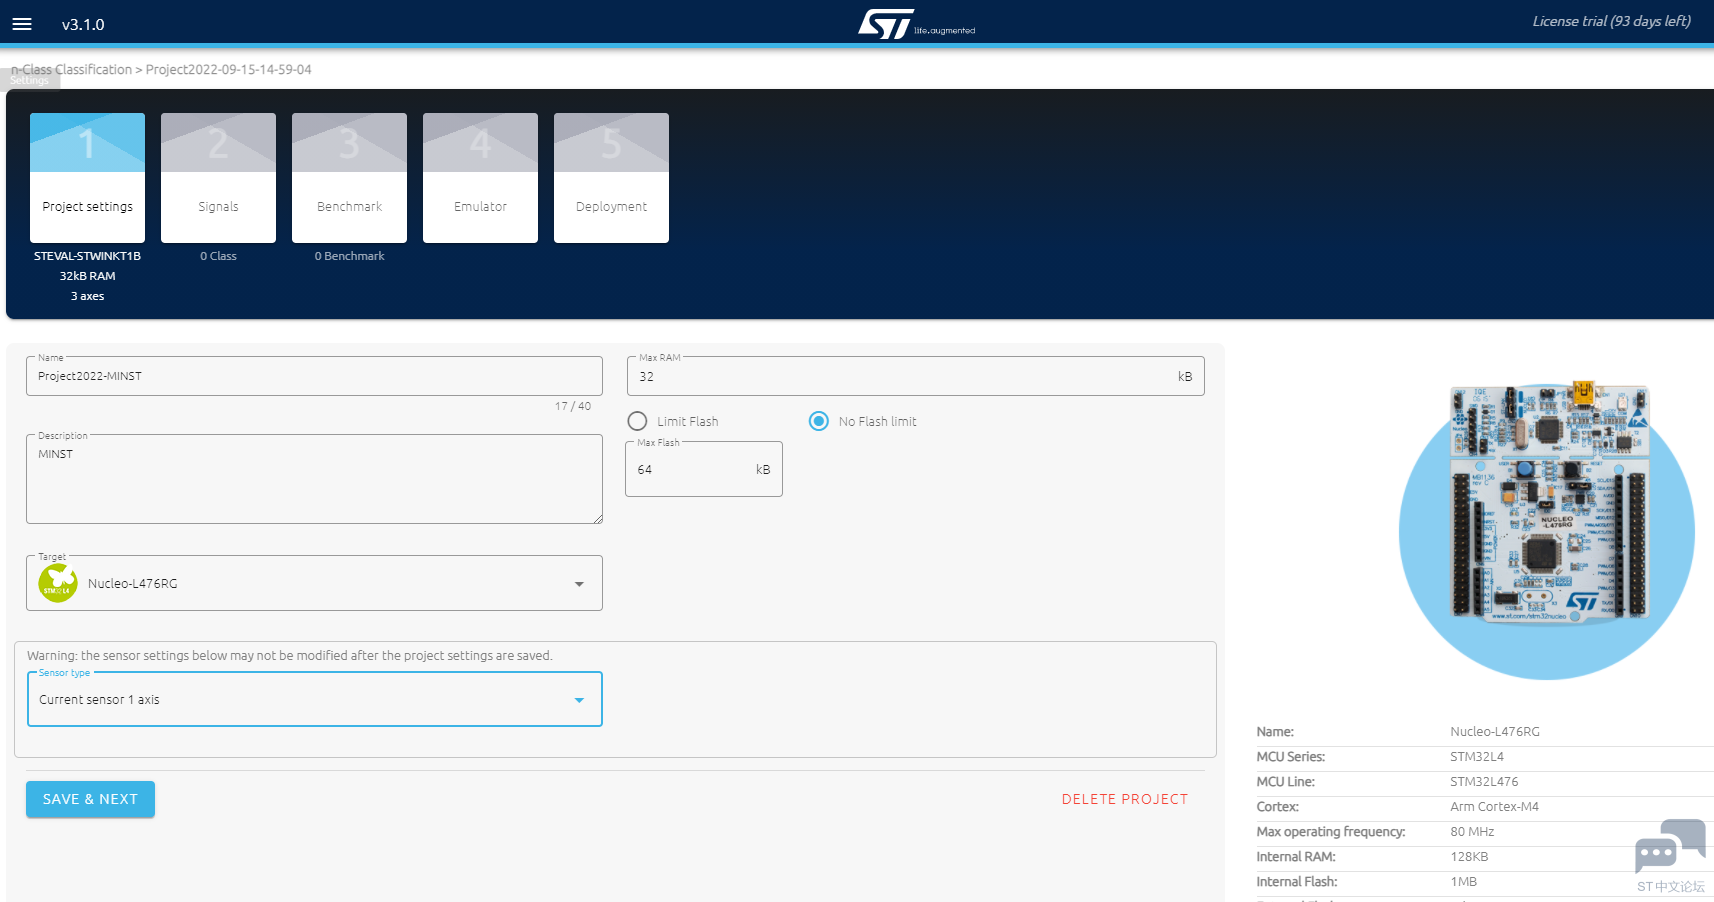Click the Arm Cortex-M4 value
Screen dimensions: 1714x902
click(1494, 807)
